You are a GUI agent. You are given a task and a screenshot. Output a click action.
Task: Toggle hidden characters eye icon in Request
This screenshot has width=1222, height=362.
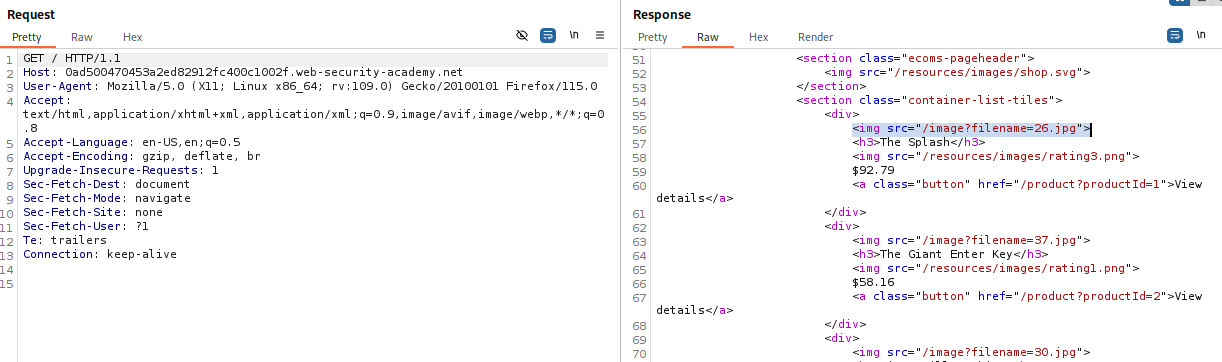(x=521, y=34)
